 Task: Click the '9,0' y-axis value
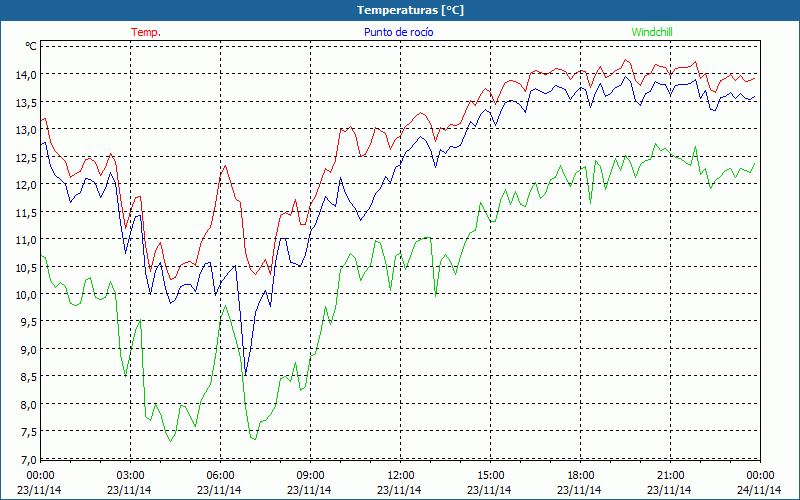(x=28, y=349)
